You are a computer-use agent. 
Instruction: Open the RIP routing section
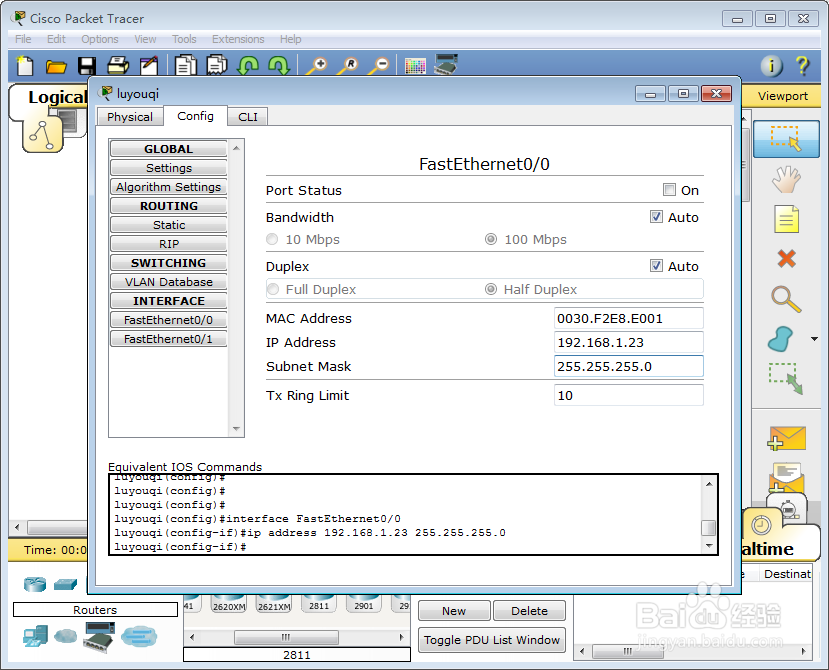coord(169,244)
